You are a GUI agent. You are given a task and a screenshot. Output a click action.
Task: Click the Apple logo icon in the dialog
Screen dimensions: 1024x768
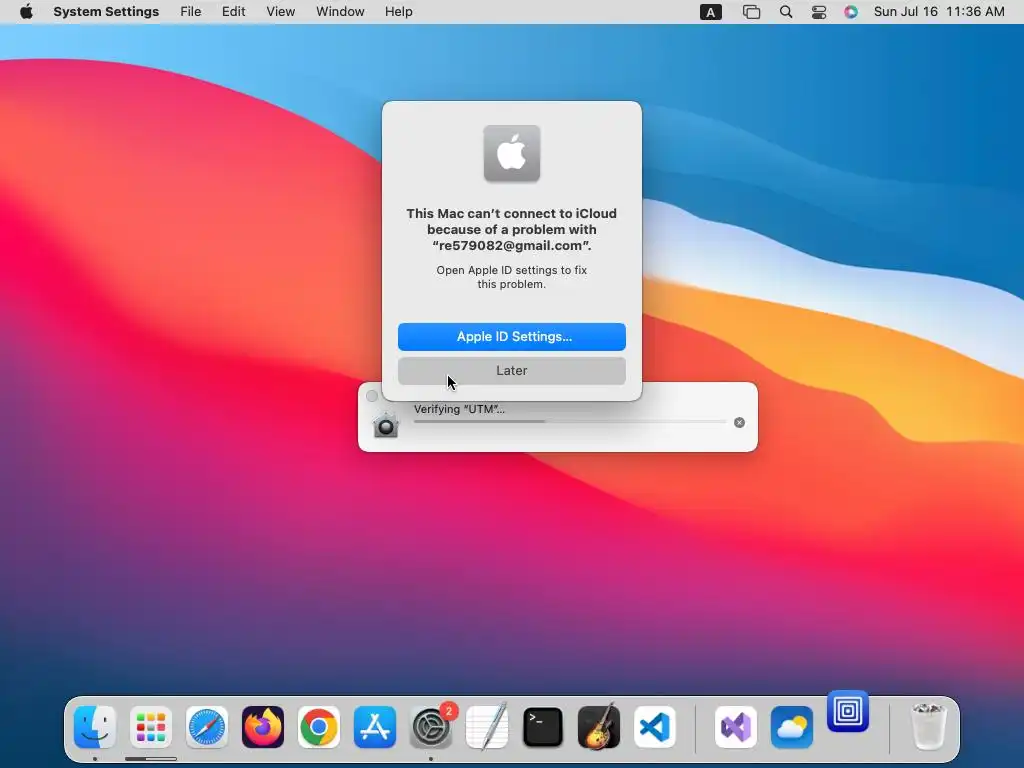(511, 153)
